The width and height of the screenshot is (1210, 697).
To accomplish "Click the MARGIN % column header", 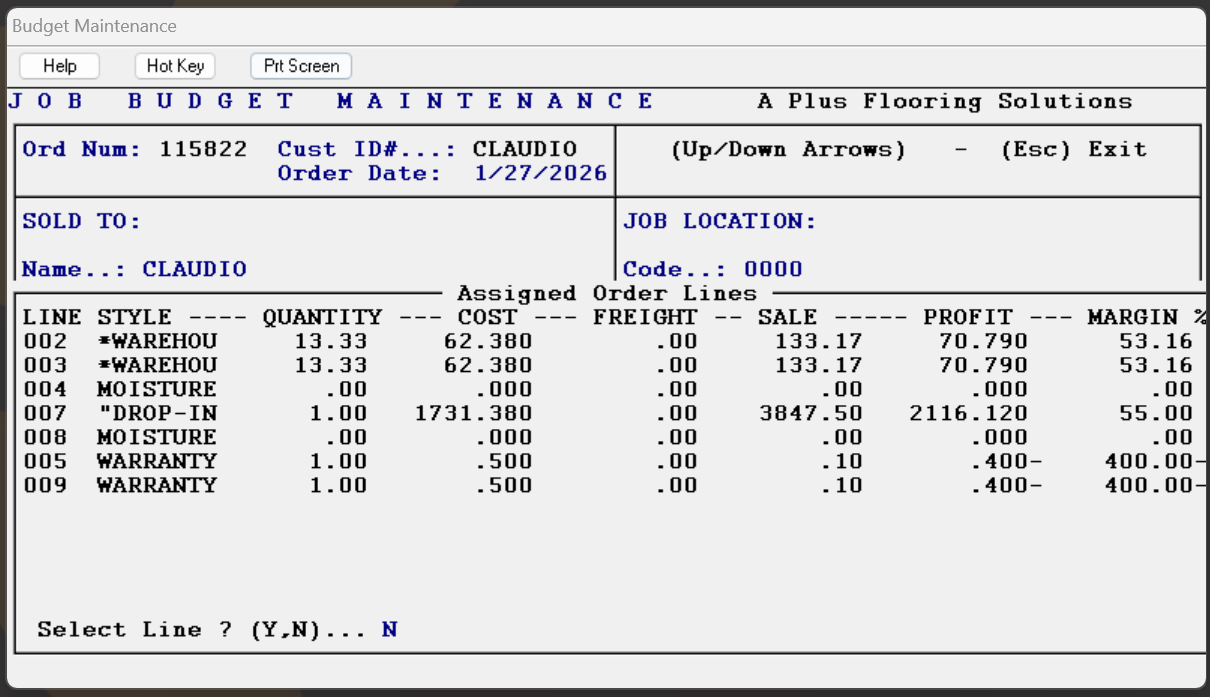I will tap(1146, 317).
